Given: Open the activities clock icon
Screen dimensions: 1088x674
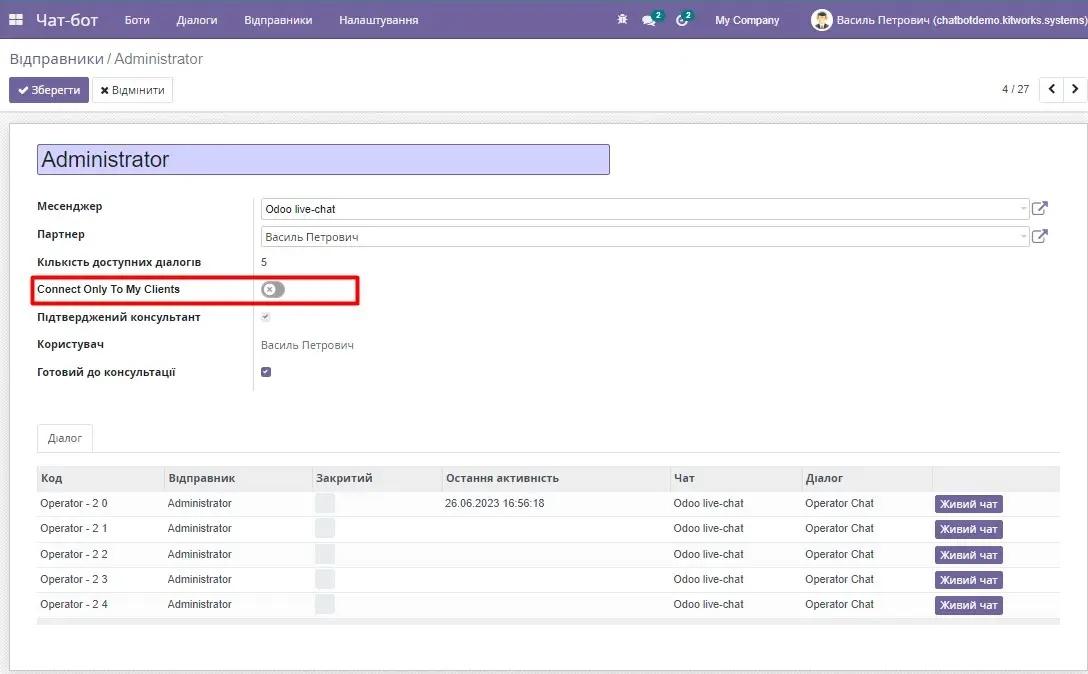Looking at the screenshot, I should [683, 20].
